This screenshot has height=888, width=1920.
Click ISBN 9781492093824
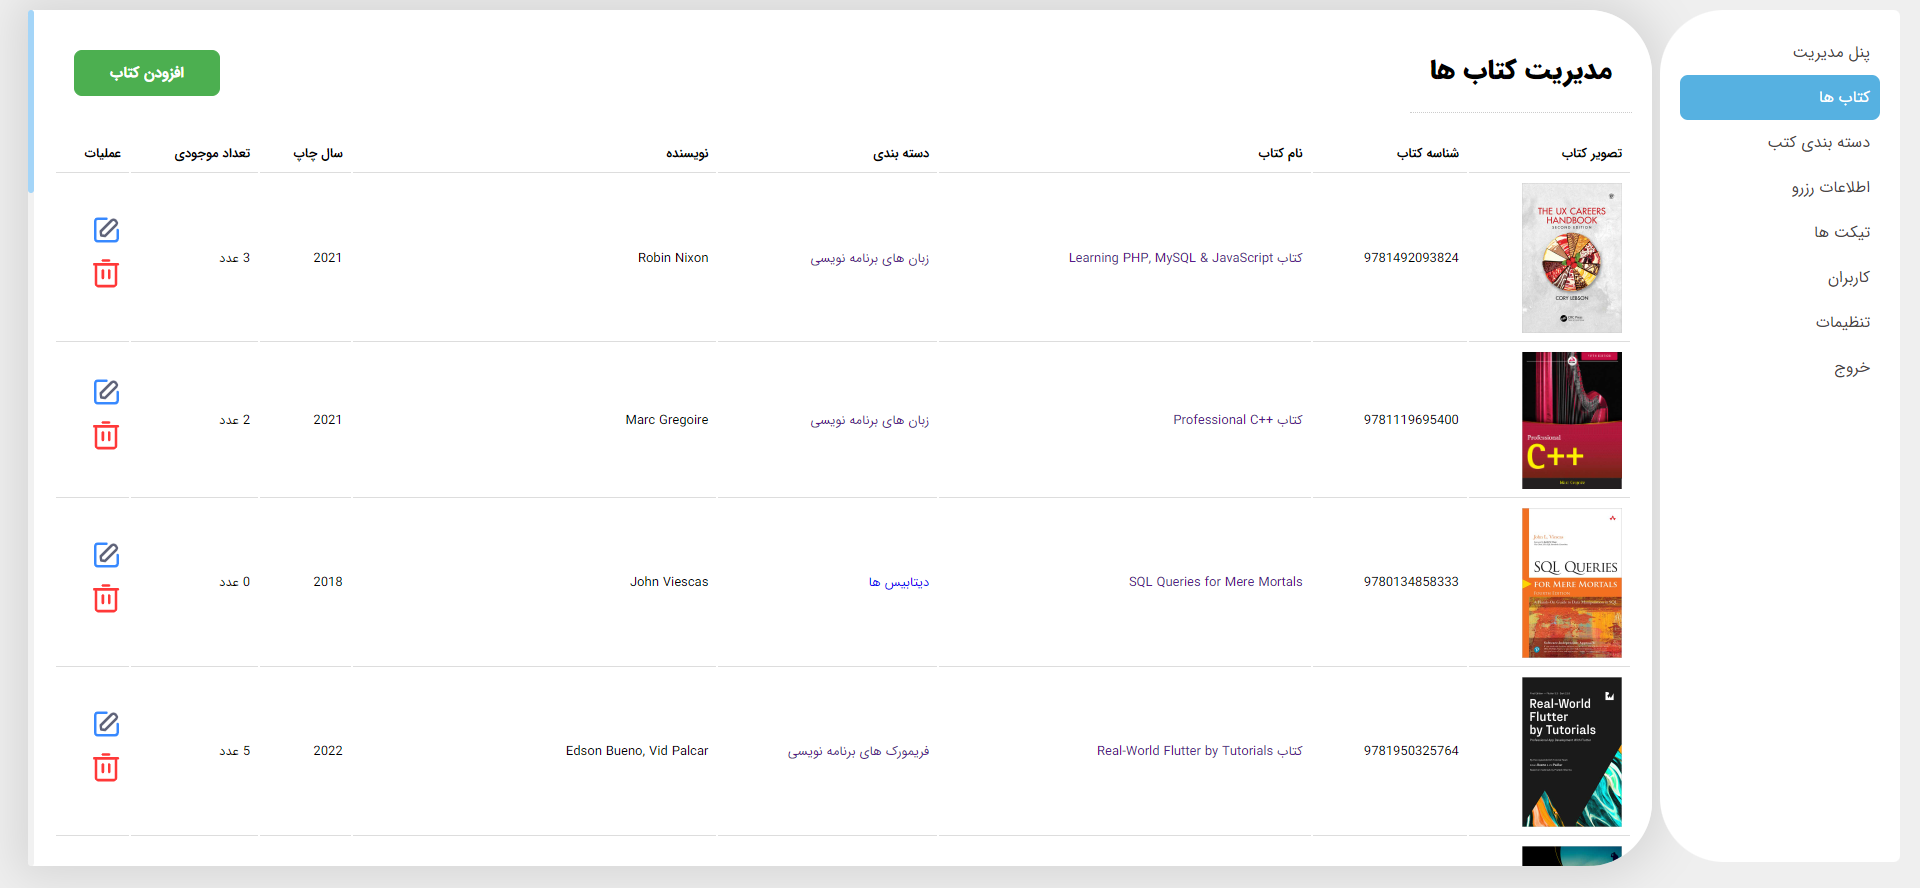1411,258
